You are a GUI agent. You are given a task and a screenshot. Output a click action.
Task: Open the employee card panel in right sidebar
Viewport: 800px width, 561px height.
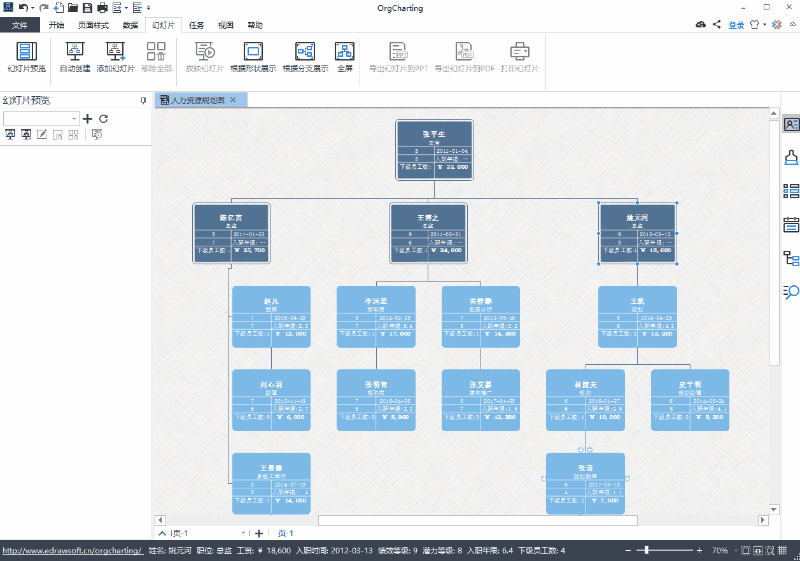[791, 124]
